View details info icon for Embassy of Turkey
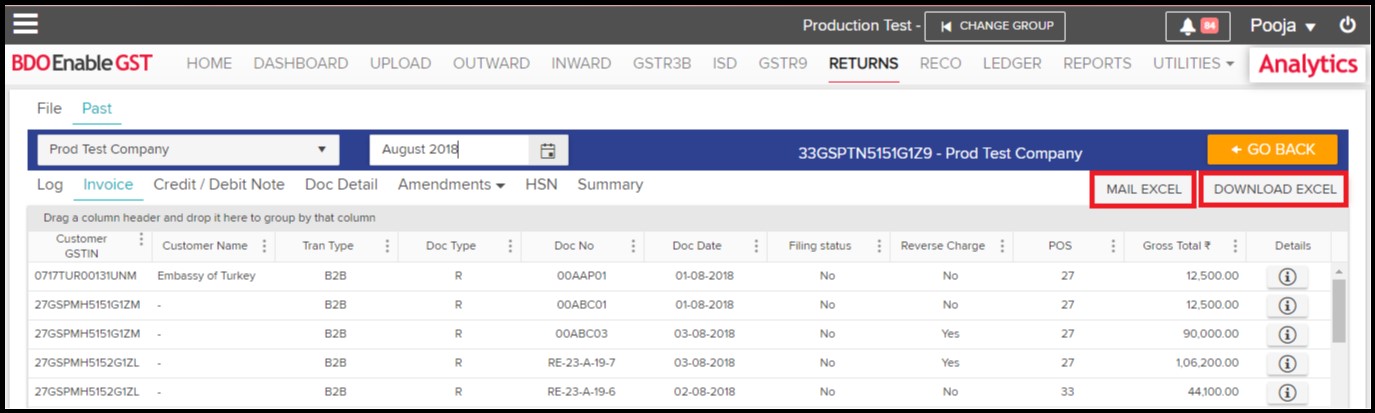 click(x=1287, y=277)
